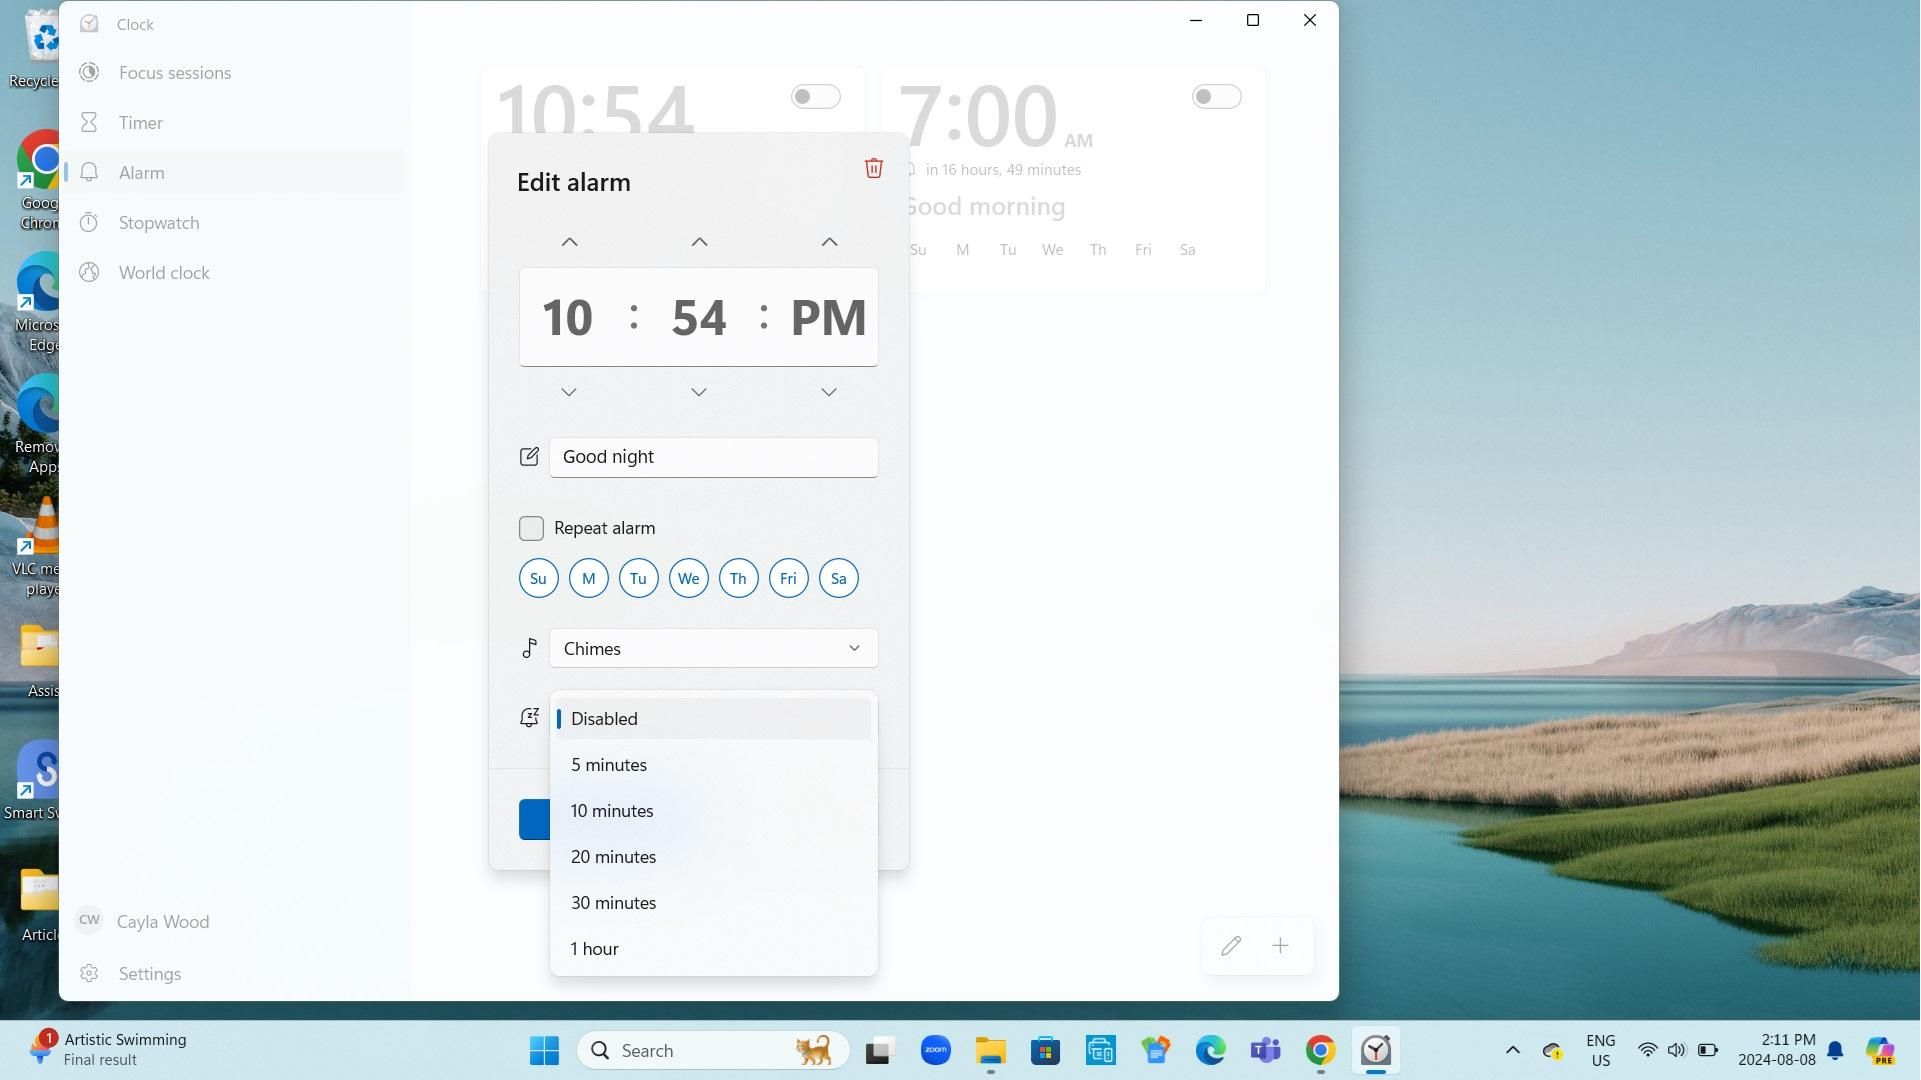This screenshot has width=1921, height=1080.
Task: Open Focus sessions in the sidebar
Action: pyautogui.click(x=174, y=73)
